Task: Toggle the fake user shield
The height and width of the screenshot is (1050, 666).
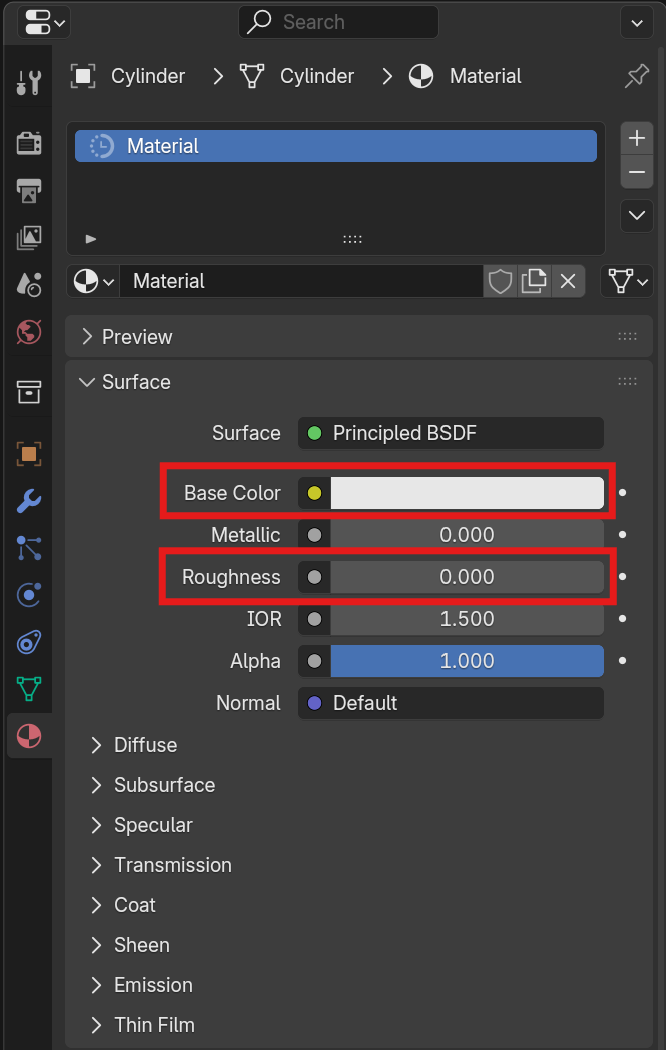Action: [x=500, y=281]
